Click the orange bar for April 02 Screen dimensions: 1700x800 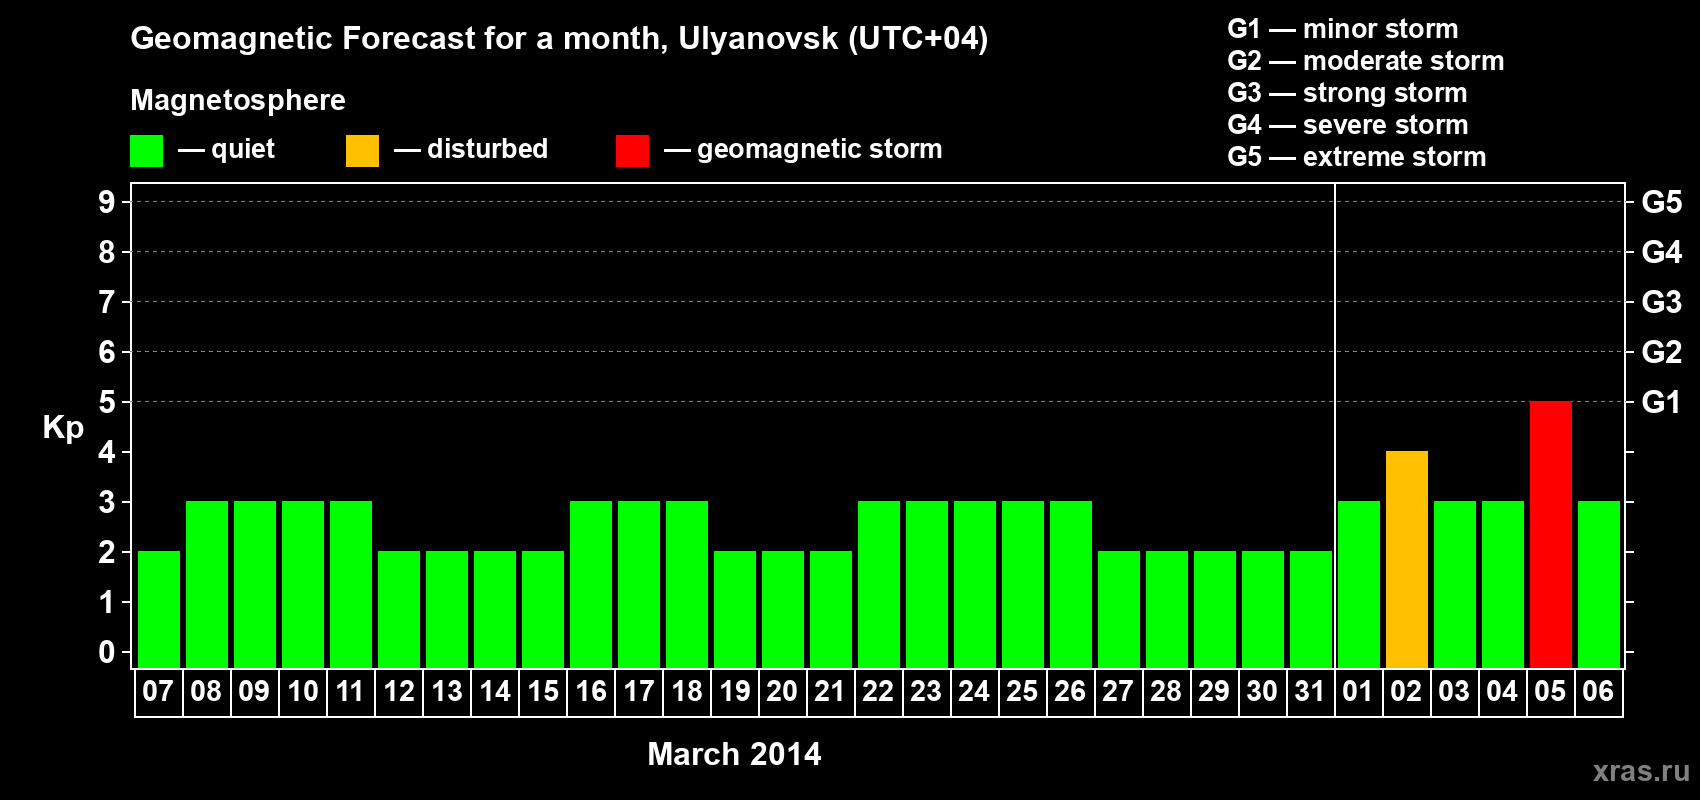point(1406,559)
